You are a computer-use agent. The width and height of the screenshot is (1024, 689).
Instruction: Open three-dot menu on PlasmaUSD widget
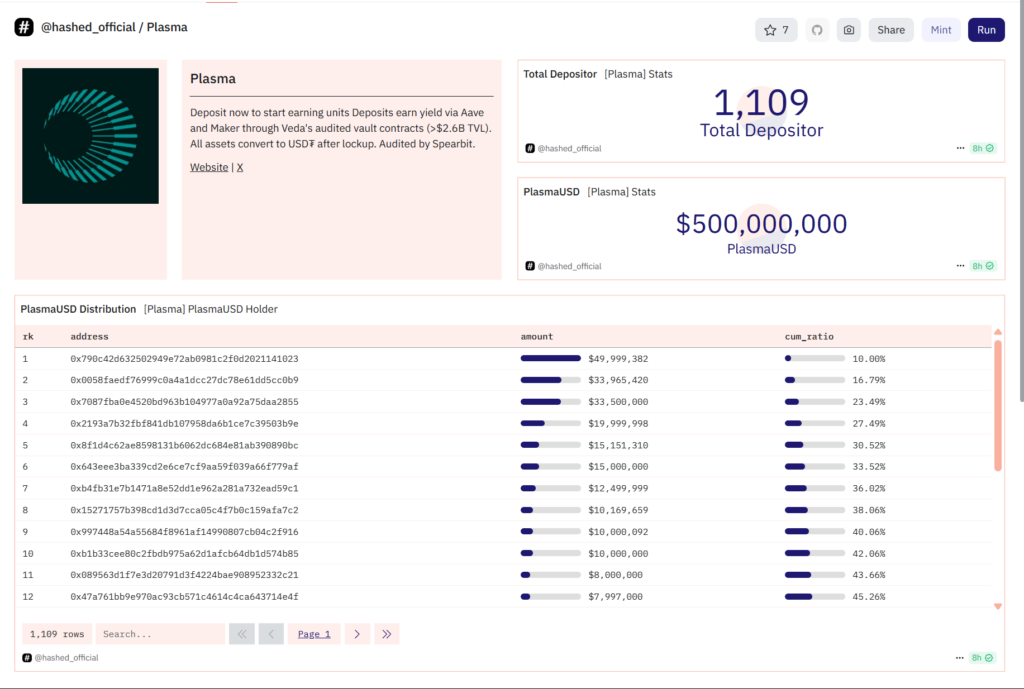(x=960, y=266)
